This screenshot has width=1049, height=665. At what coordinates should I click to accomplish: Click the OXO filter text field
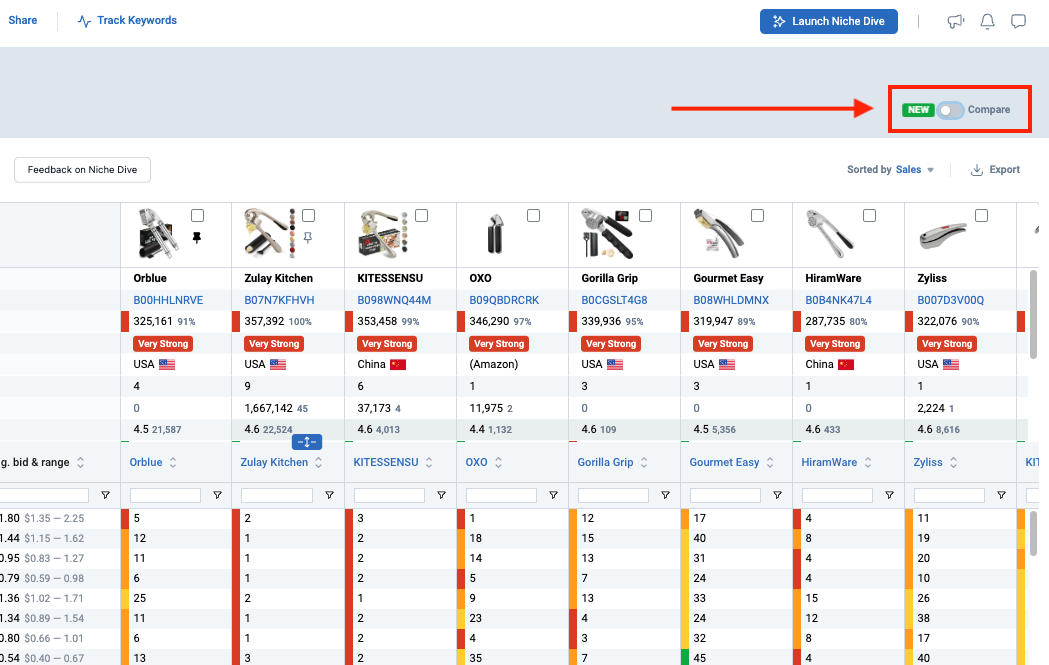501,495
